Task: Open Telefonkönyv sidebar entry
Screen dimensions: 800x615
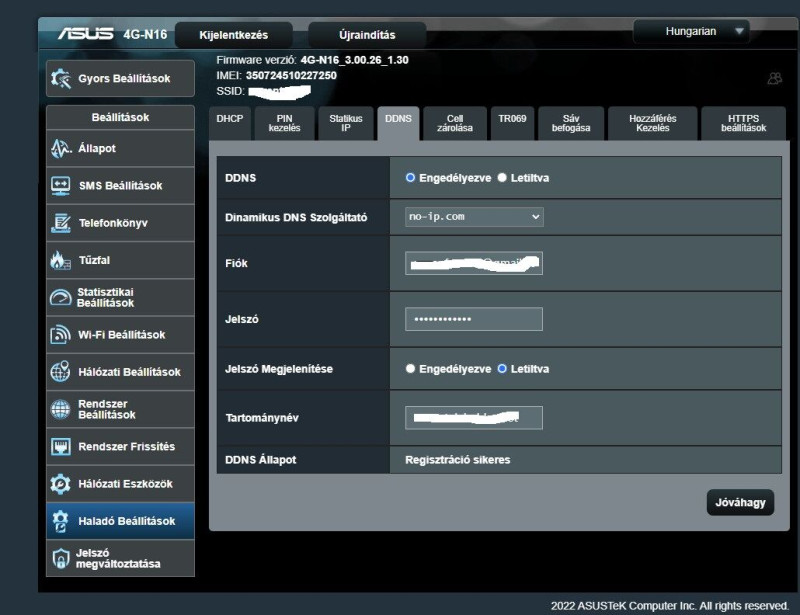Action: (x=120, y=223)
